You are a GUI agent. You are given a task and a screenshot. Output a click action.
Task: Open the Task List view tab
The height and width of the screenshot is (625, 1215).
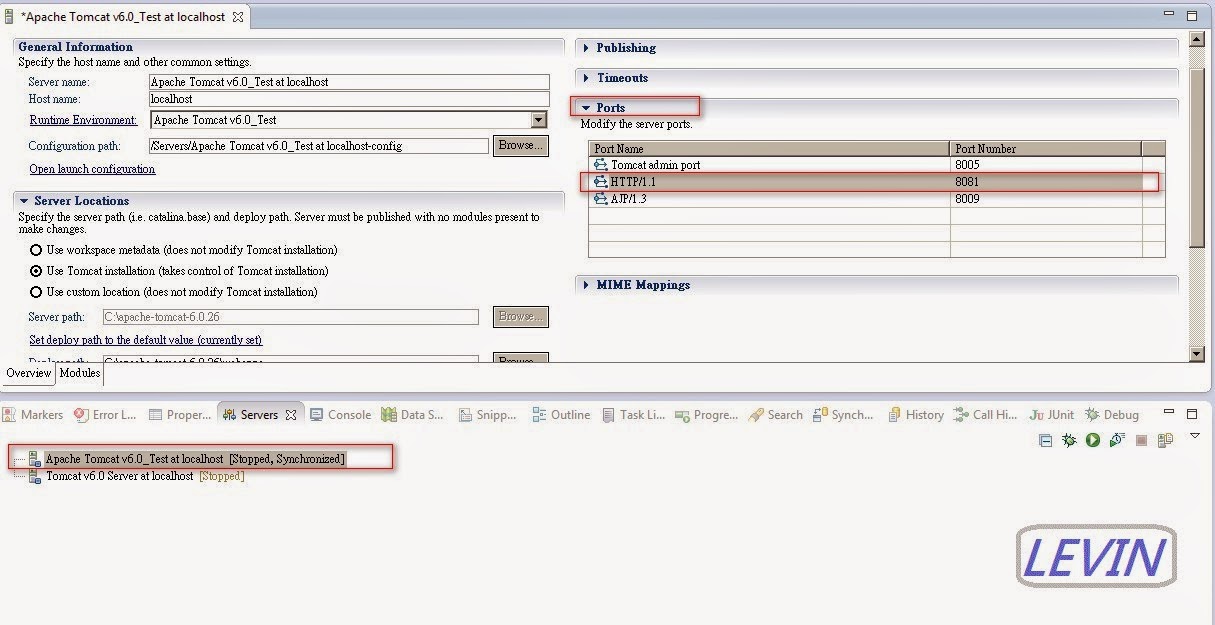[635, 415]
